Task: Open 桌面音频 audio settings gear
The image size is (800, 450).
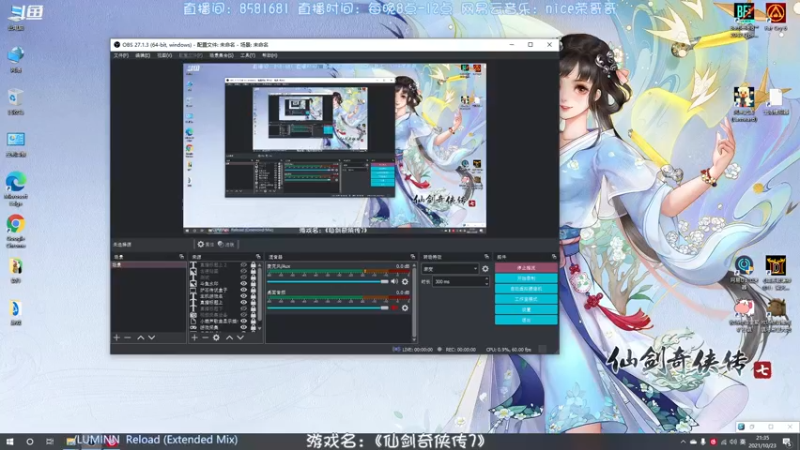Action: pos(405,308)
